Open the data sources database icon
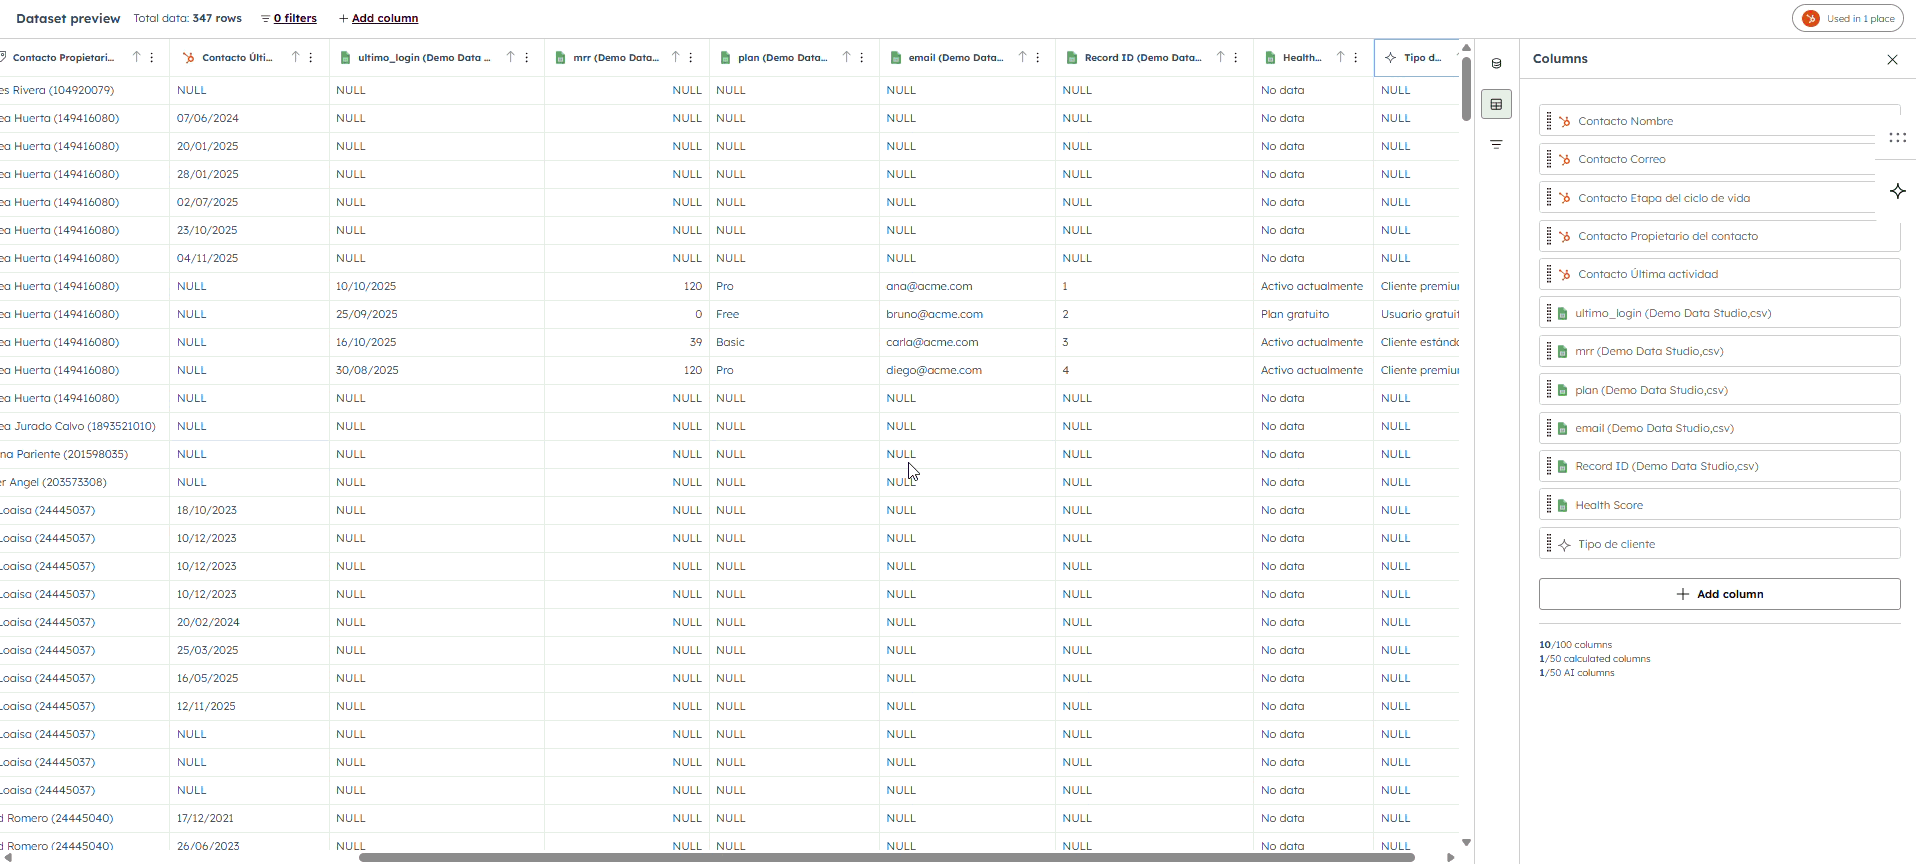This screenshot has height=864, width=1916. coord(1496,64)
